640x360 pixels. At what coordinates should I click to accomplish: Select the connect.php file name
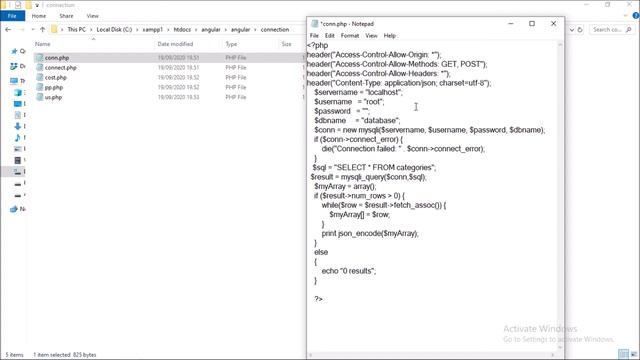(60, 67)
